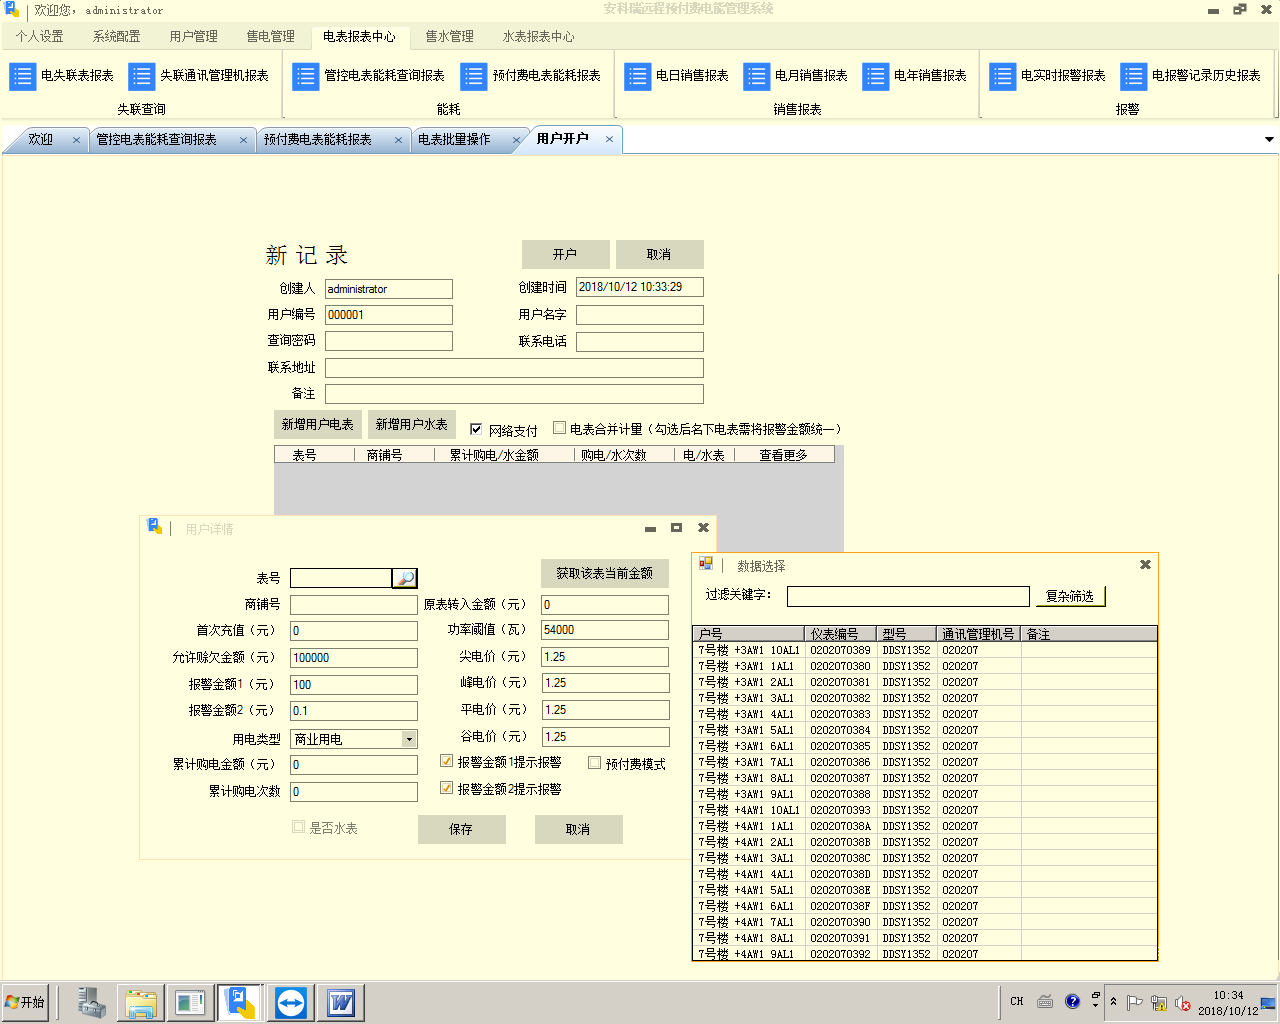The image size is (1280, 1024).
Task: Click the search magnifier next to 表号
Action: pyautogui.click(x=404, y=578)
